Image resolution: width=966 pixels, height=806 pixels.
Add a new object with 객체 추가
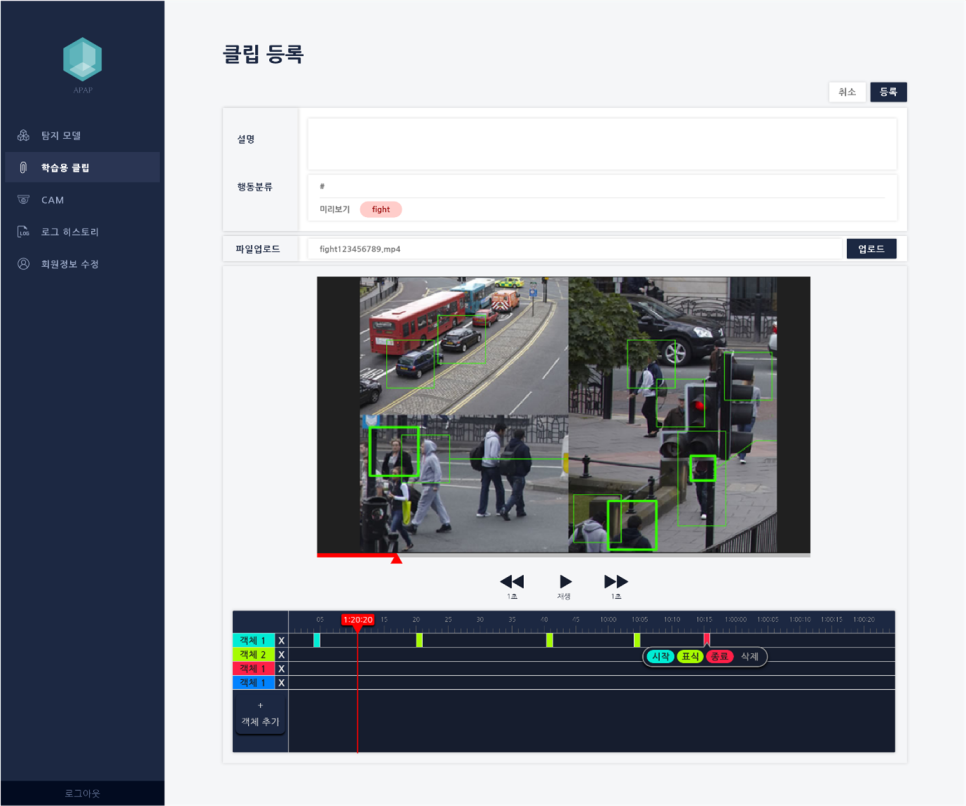click(x=260, y=715)
